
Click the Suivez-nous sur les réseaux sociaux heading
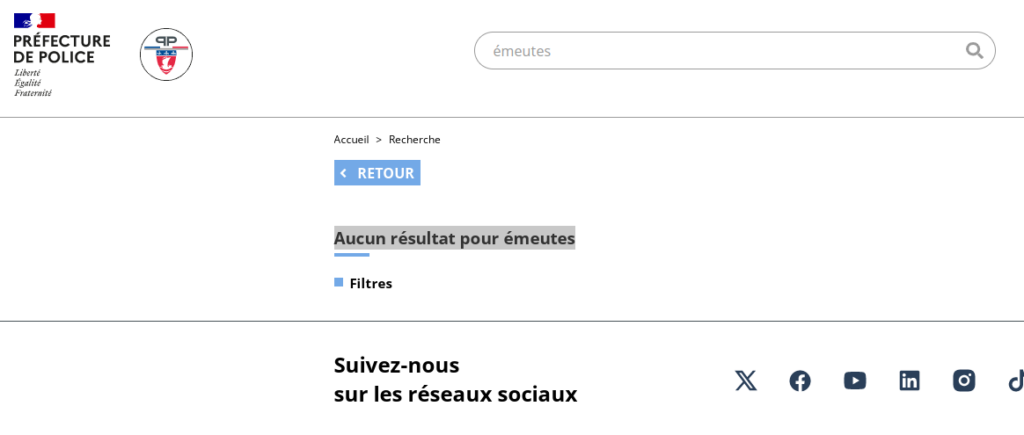pos(455,379)
